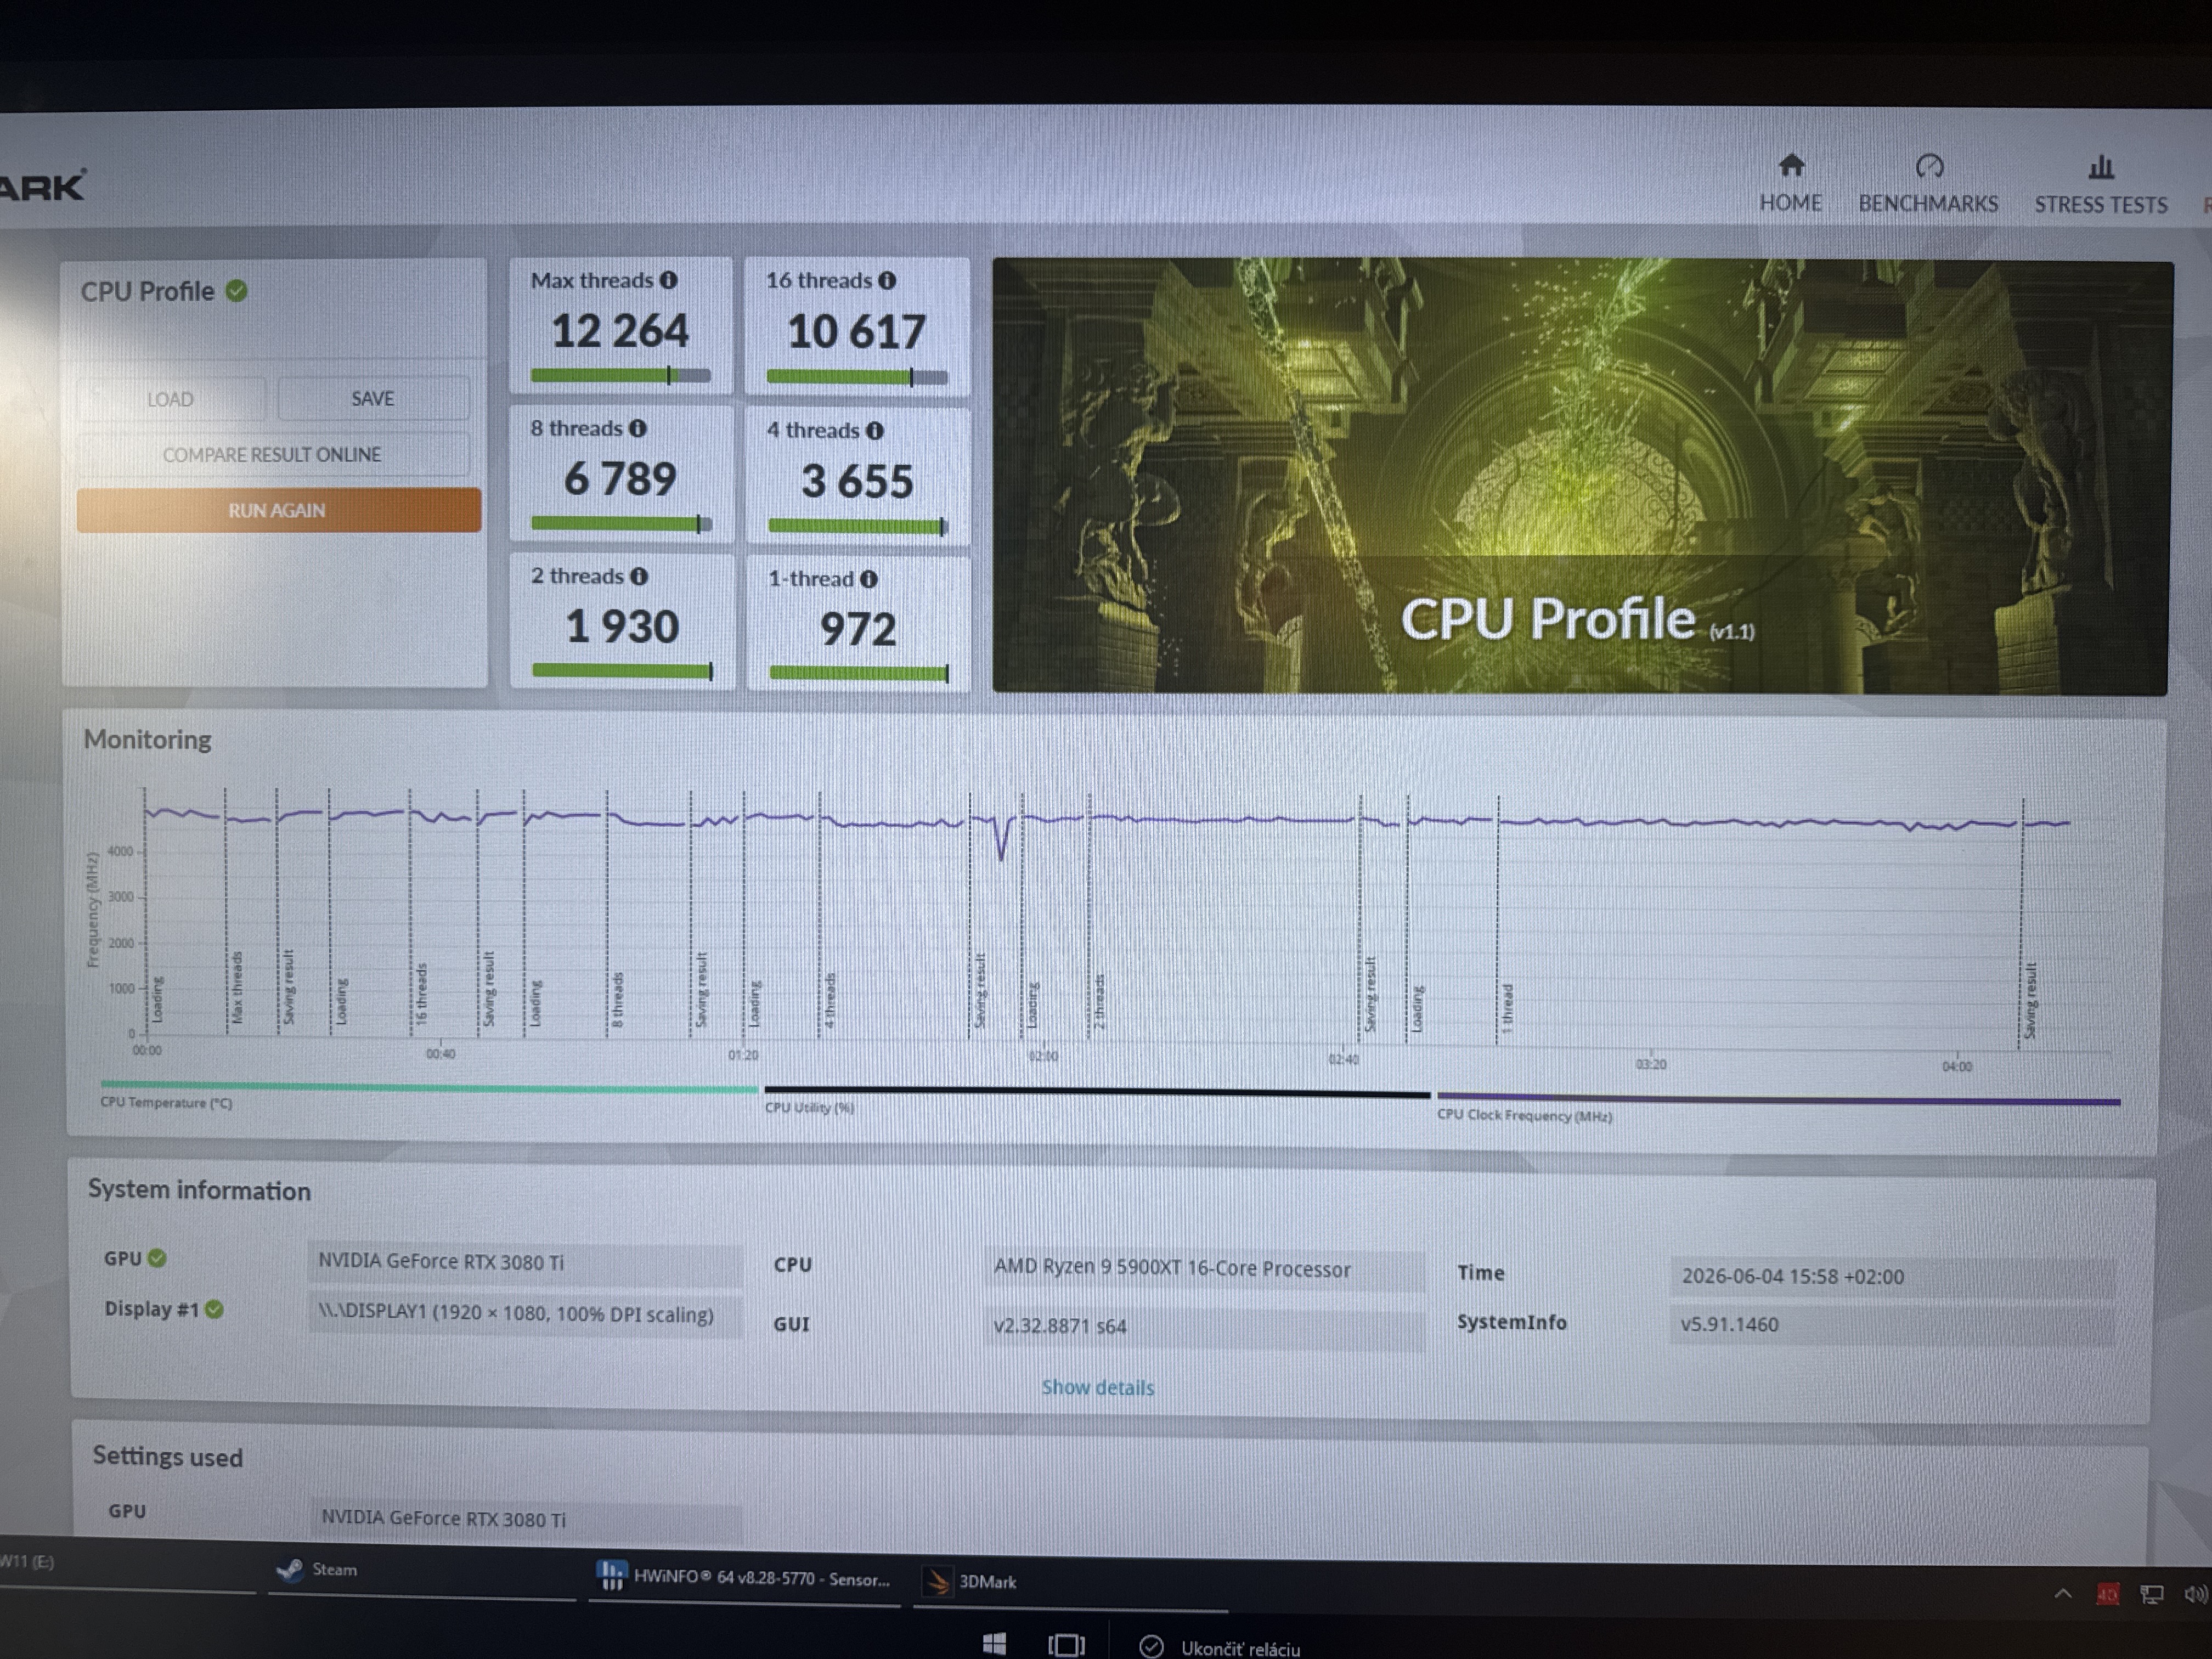The height and width of the screenshot is (1659, 2212).
Task: Click the info icon beside 8 threads
Action: (x=638, y=428)
